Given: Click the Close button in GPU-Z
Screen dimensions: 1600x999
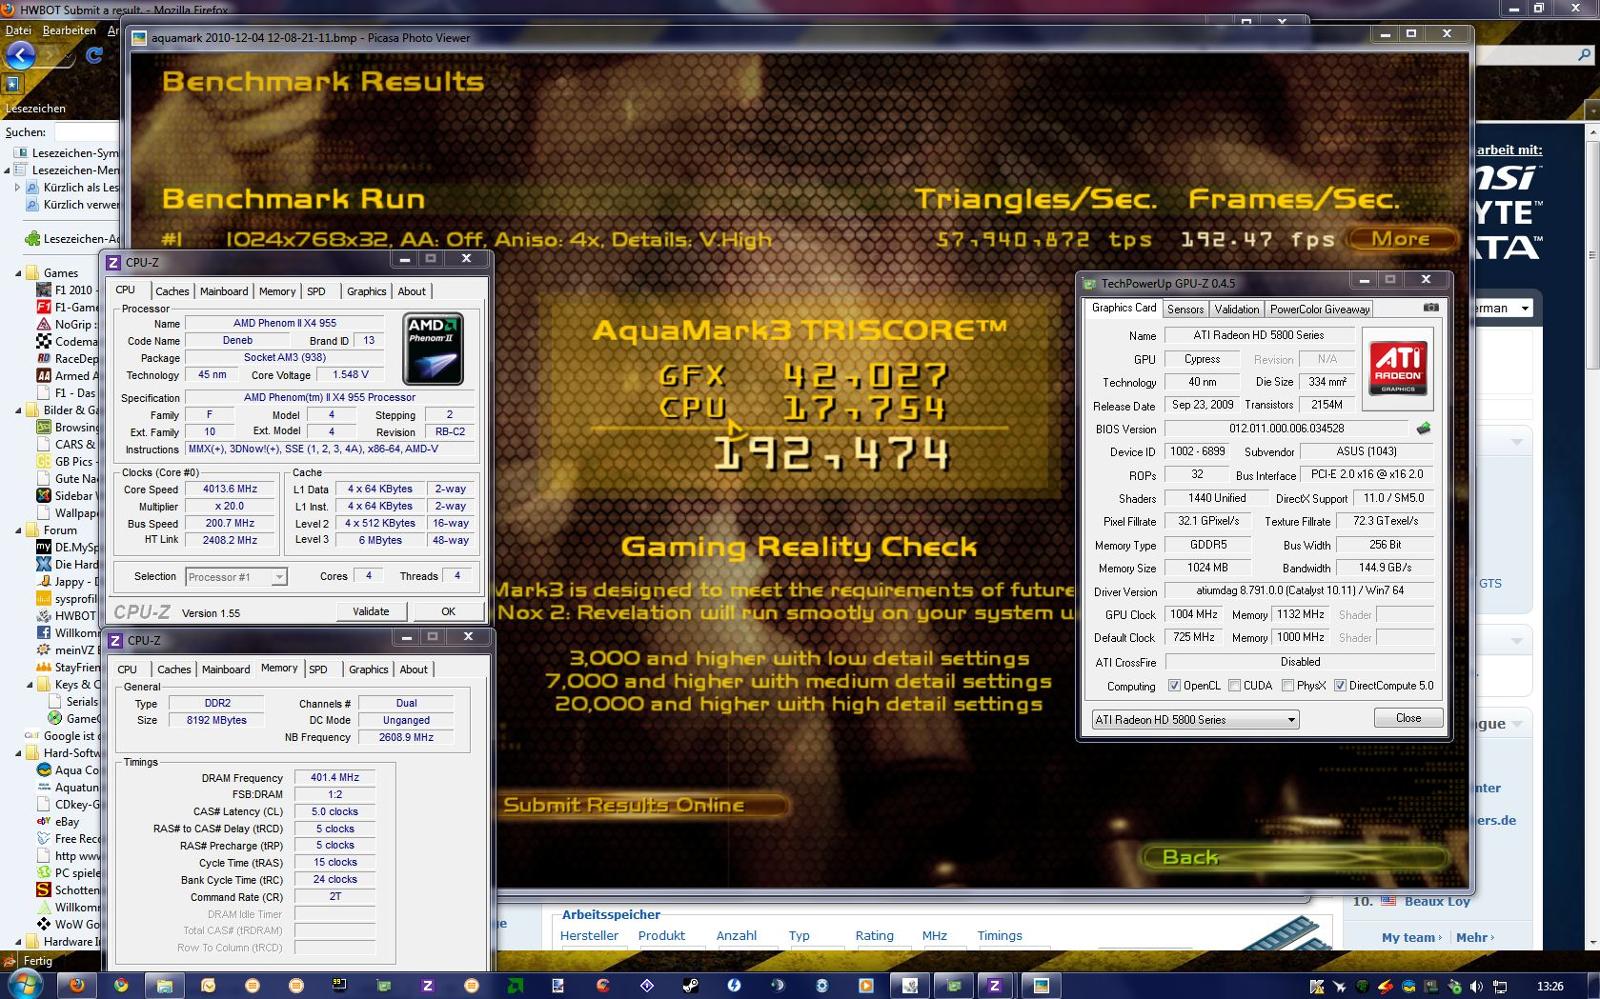Looking at the screenshot, I should (x=1408, y=718).
